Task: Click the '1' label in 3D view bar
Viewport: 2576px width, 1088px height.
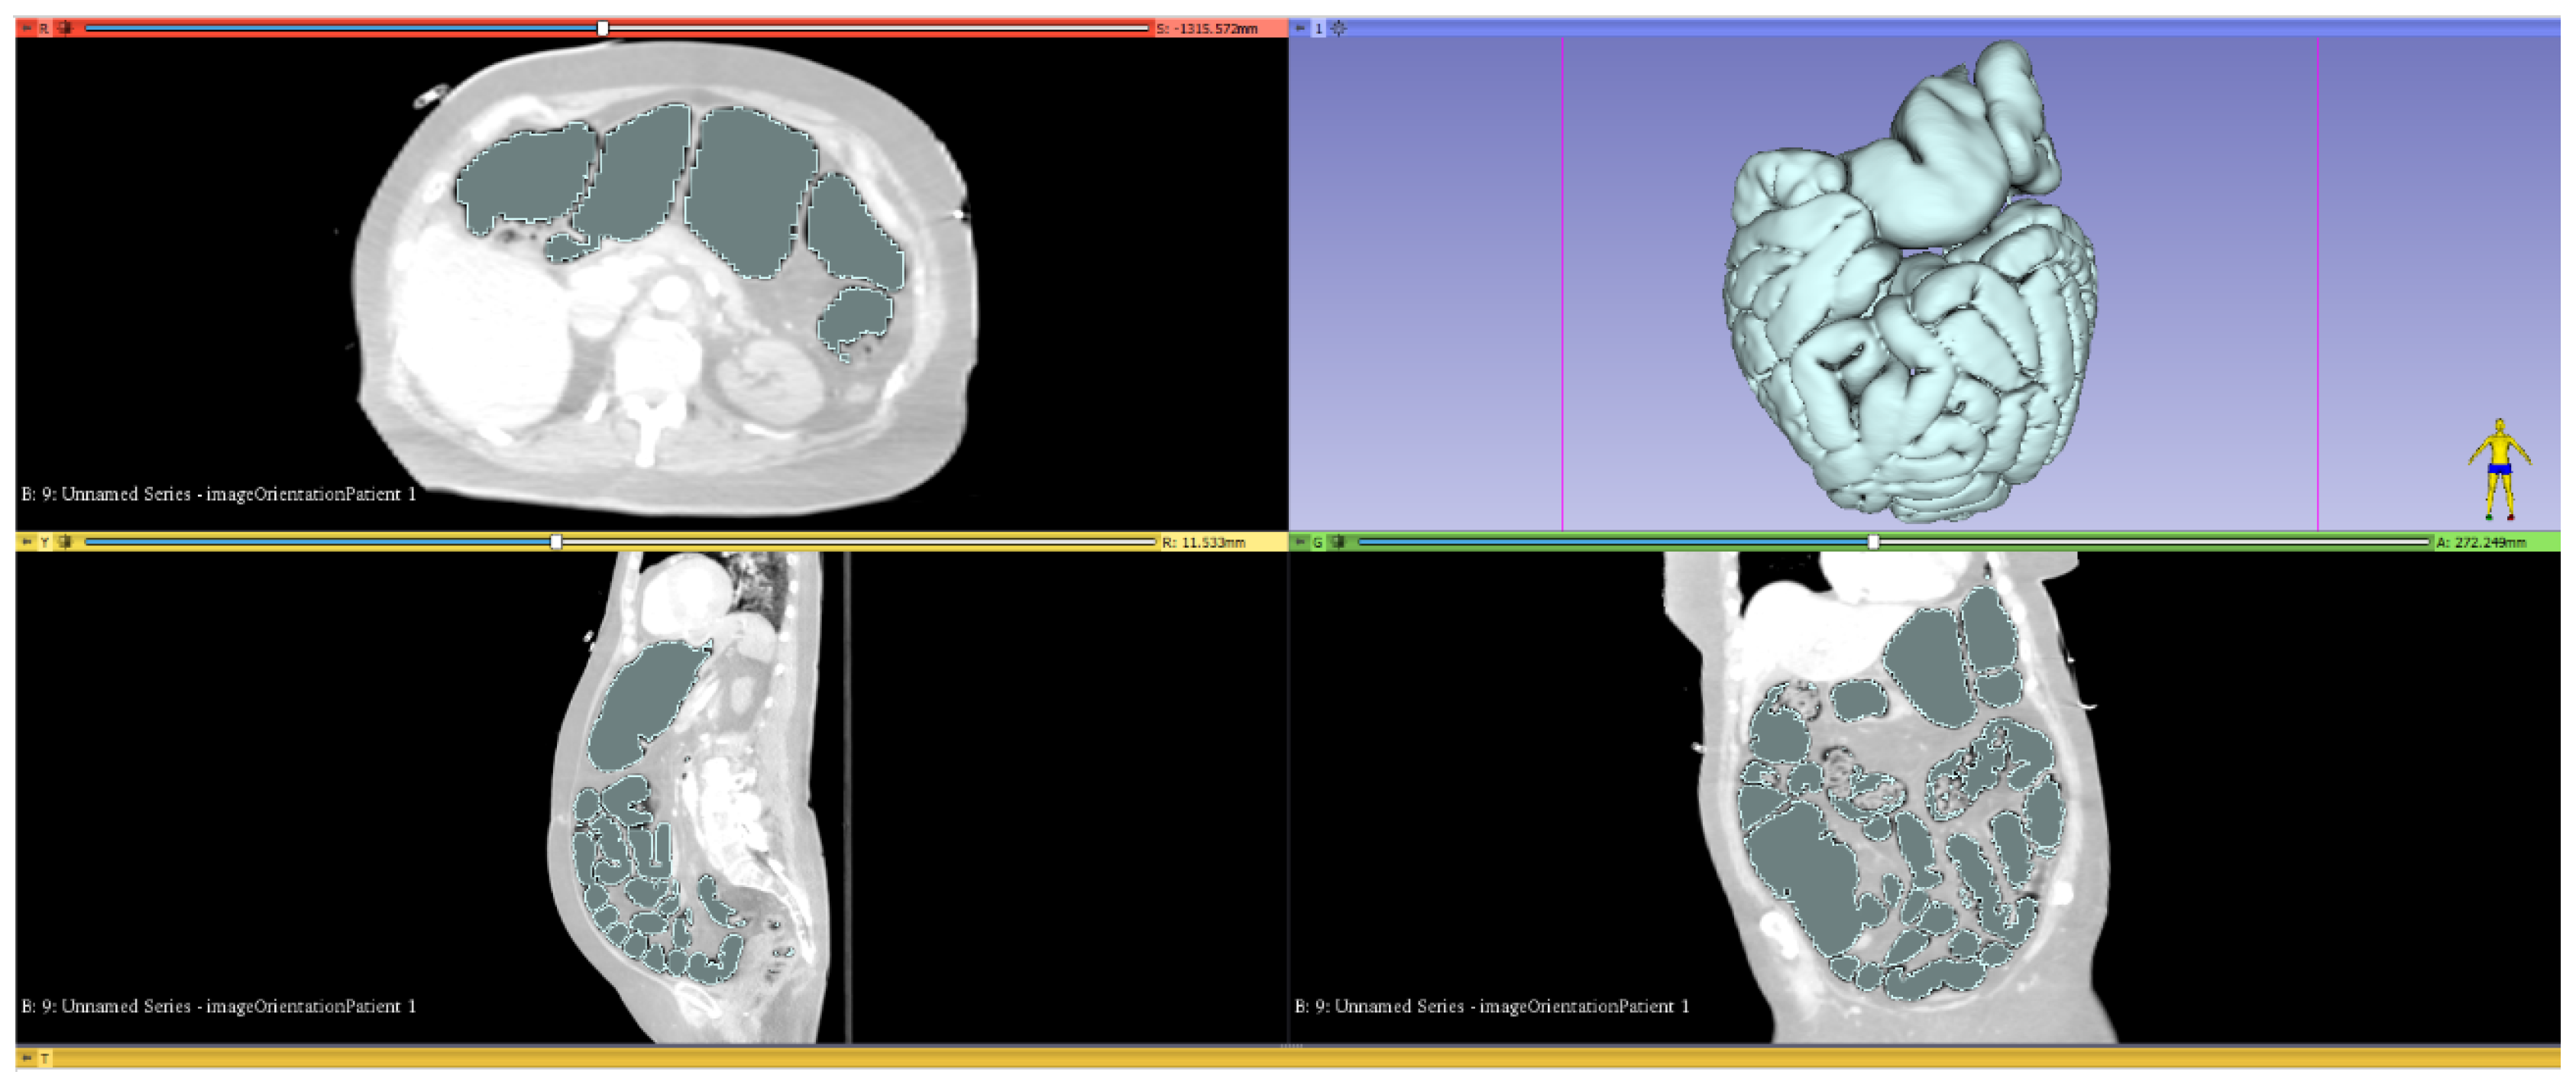Action: click(x=1318, y=28)
